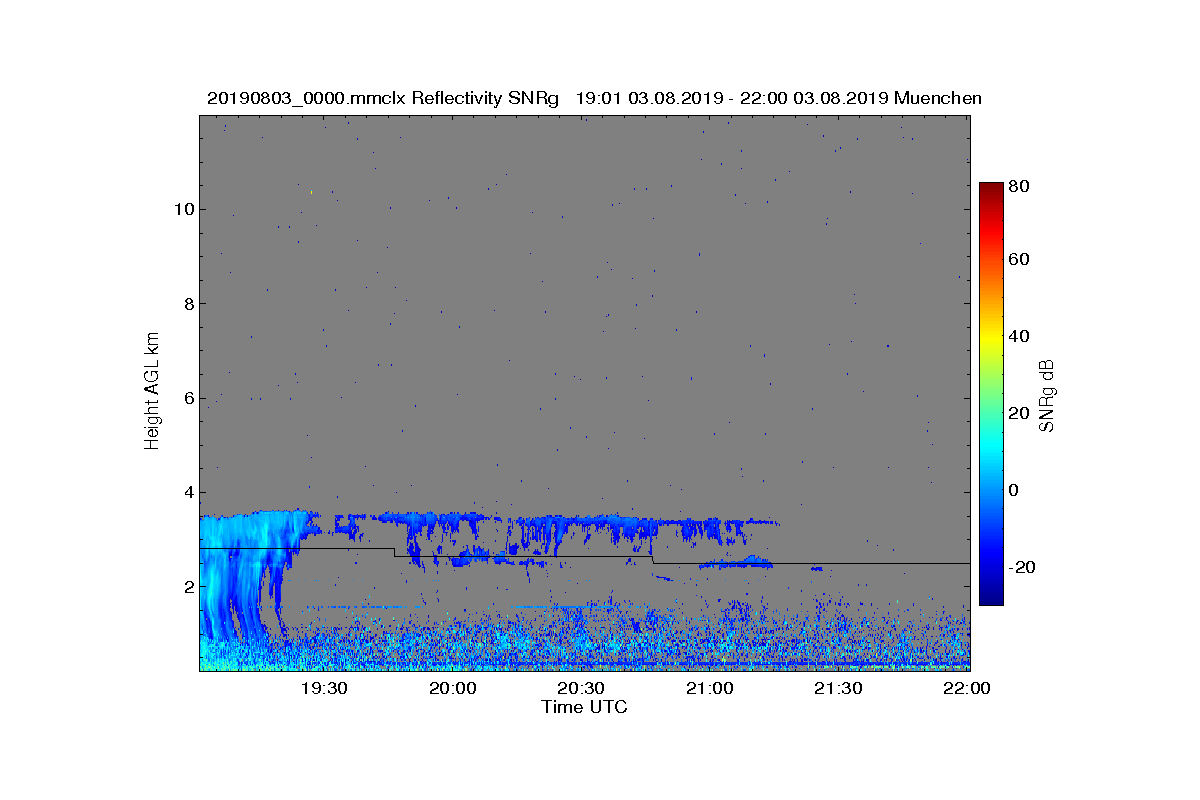Viewport: 1200px width, 800px height.
Task: Click the dark red top of colorbar
Action: click(991, 188)
